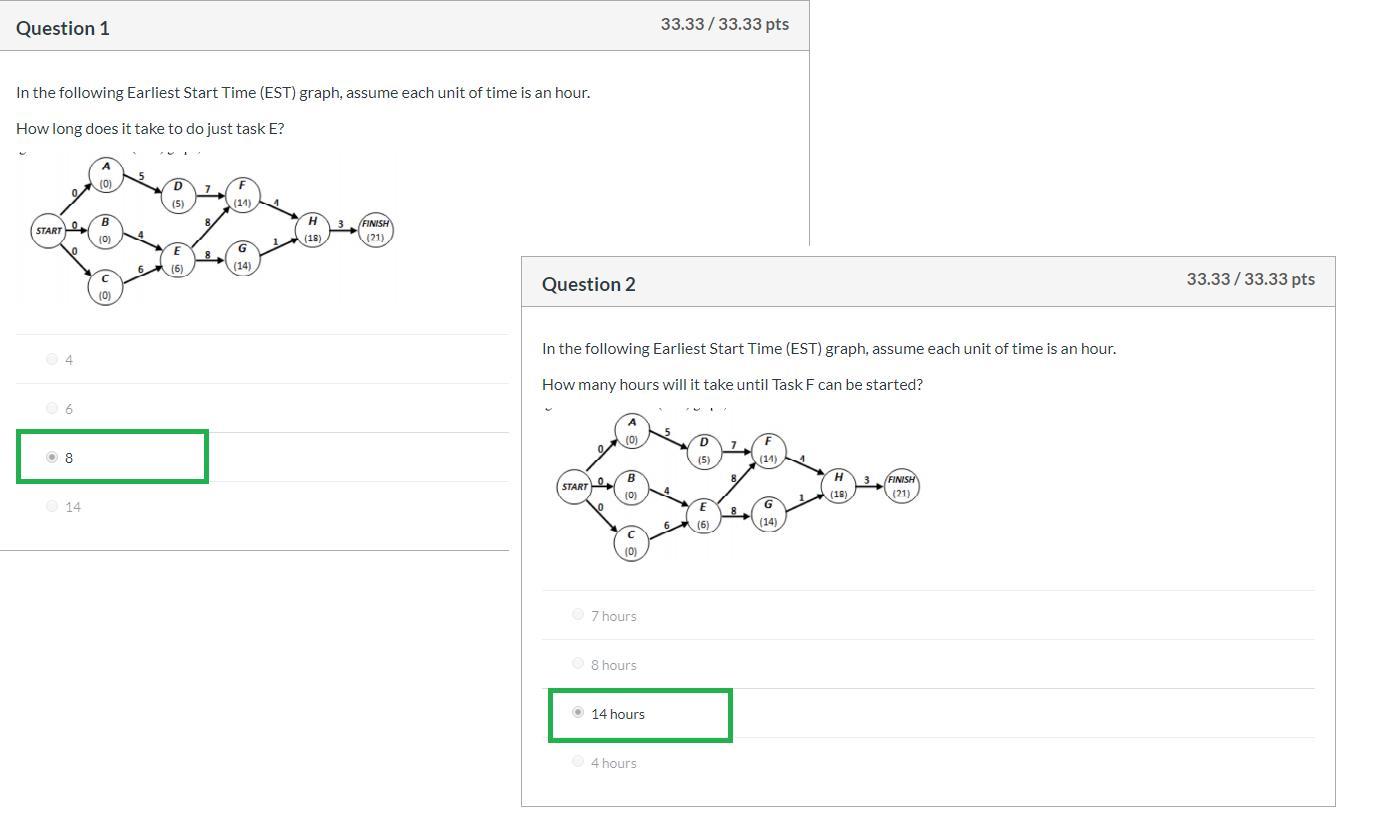Image resolution: width=1379 pixels, height=824 pixels.
Task: Pick the "4 hours" radio option
Action: click(578, 762)
